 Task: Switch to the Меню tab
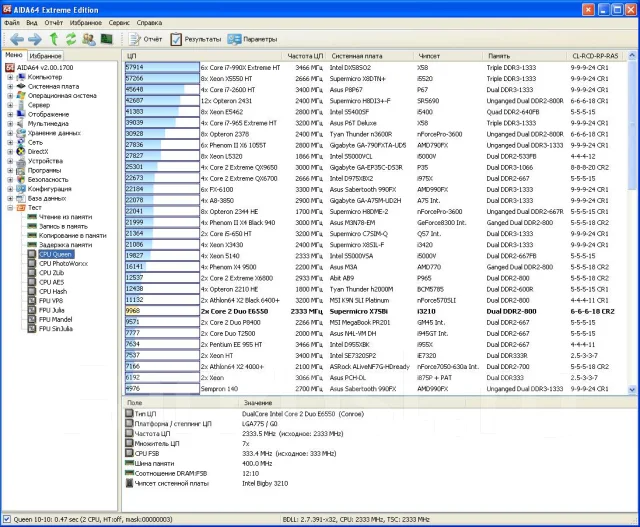[x=14, y=55]
